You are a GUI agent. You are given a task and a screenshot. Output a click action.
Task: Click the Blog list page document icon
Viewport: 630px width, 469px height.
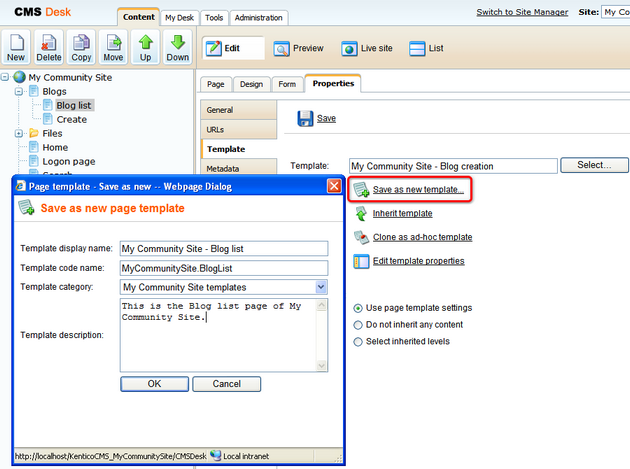click(x=48, y=105)
